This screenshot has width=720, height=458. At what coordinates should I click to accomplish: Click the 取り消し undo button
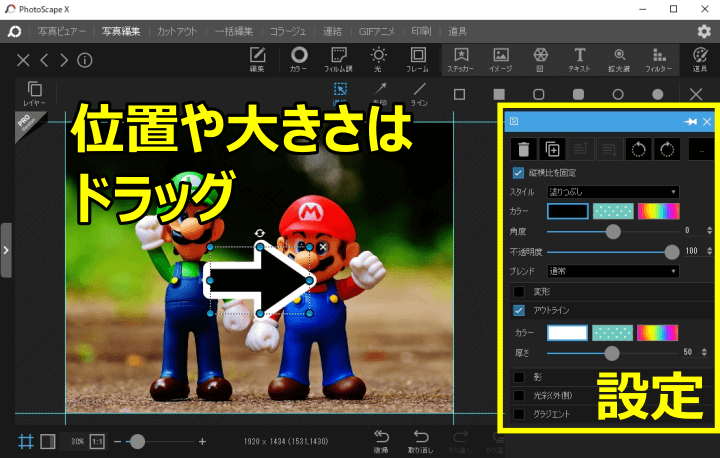click(x=420, y=441)
